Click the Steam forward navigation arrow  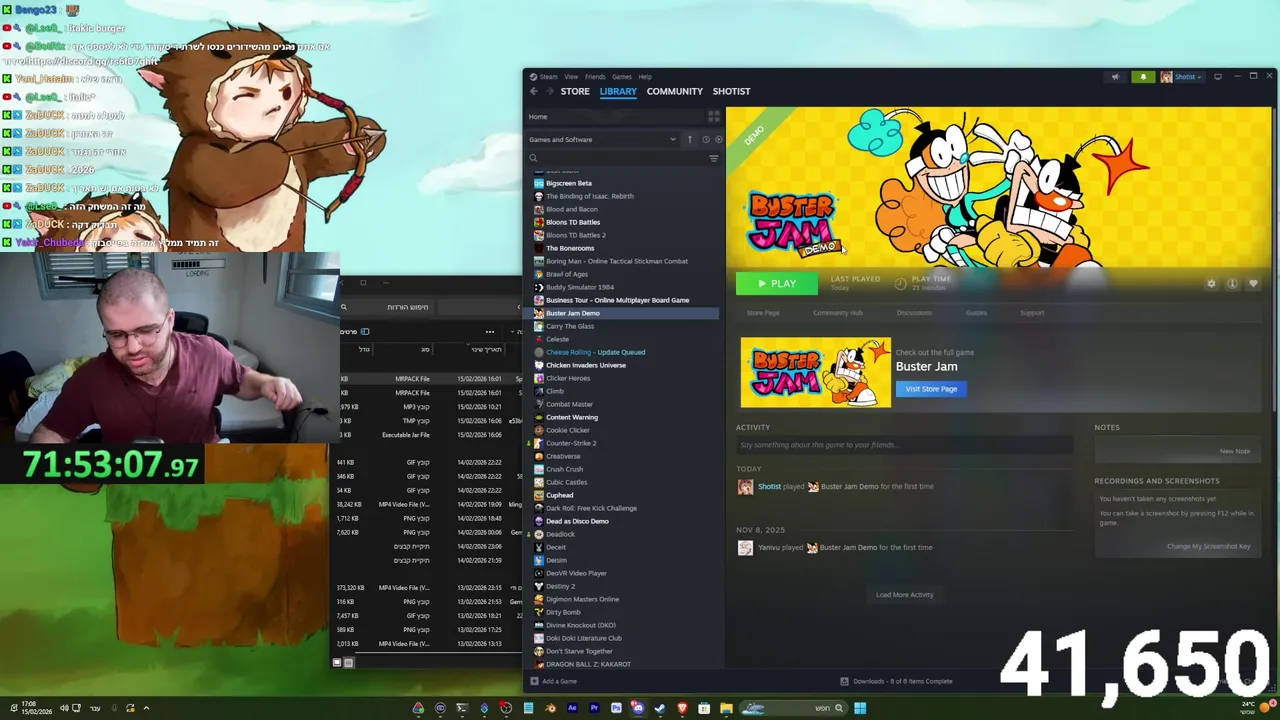548,91
